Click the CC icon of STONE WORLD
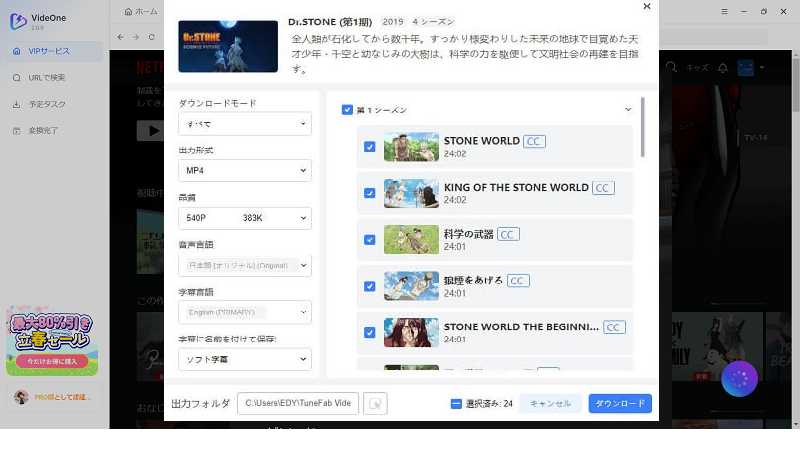This screenshot has height=452, width=800. click(534, 141)
